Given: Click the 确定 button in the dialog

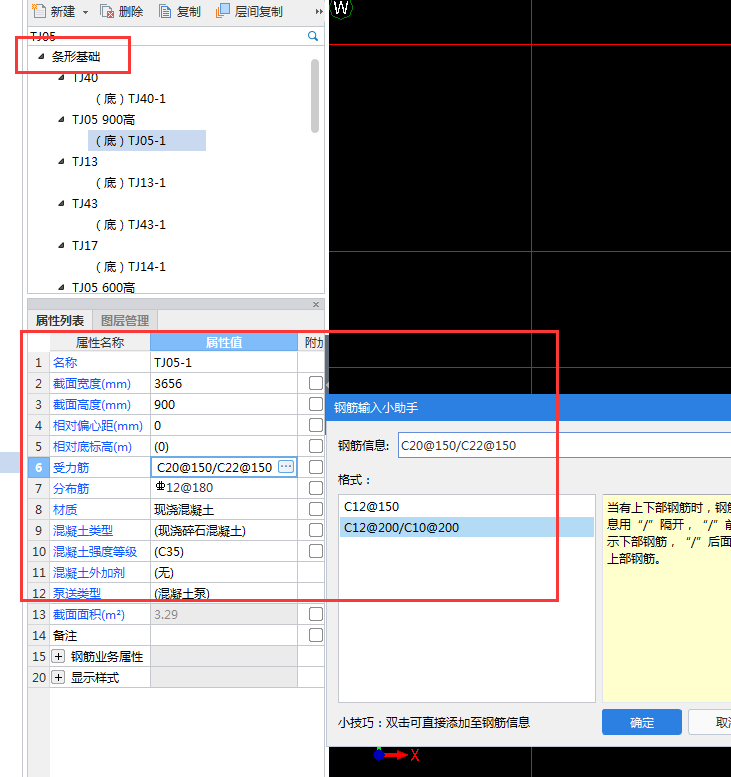Looking at the screenshot, I should click(642, 722).
